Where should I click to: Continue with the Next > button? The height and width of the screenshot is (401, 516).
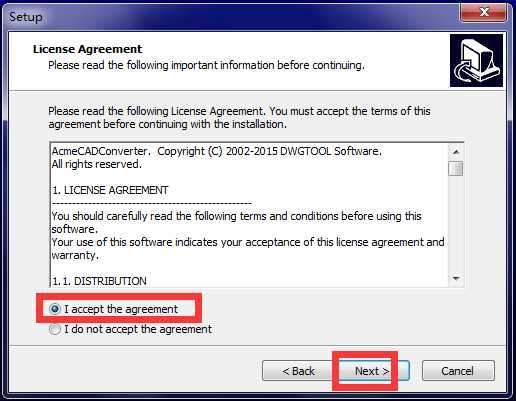372,371
